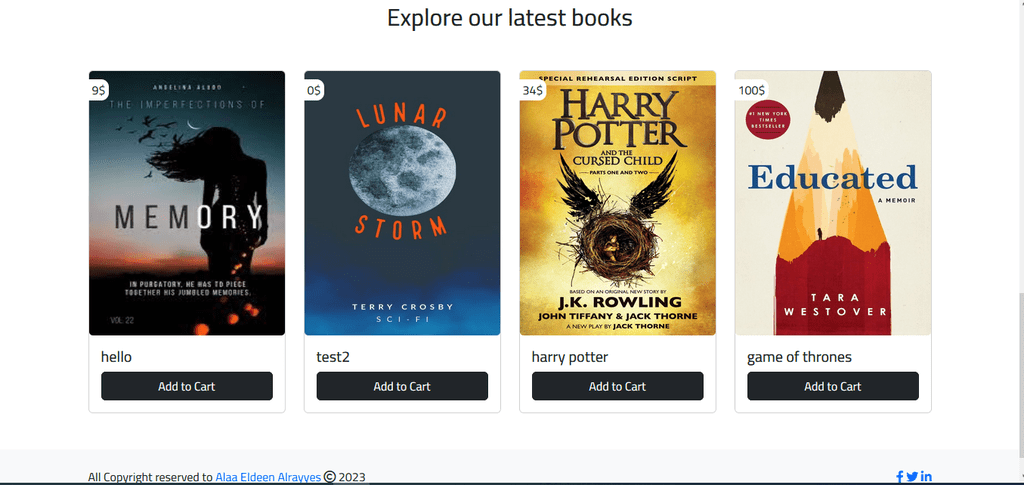
Task: Add the 'test2' book to cart
Action: click(x=402, y=386)
